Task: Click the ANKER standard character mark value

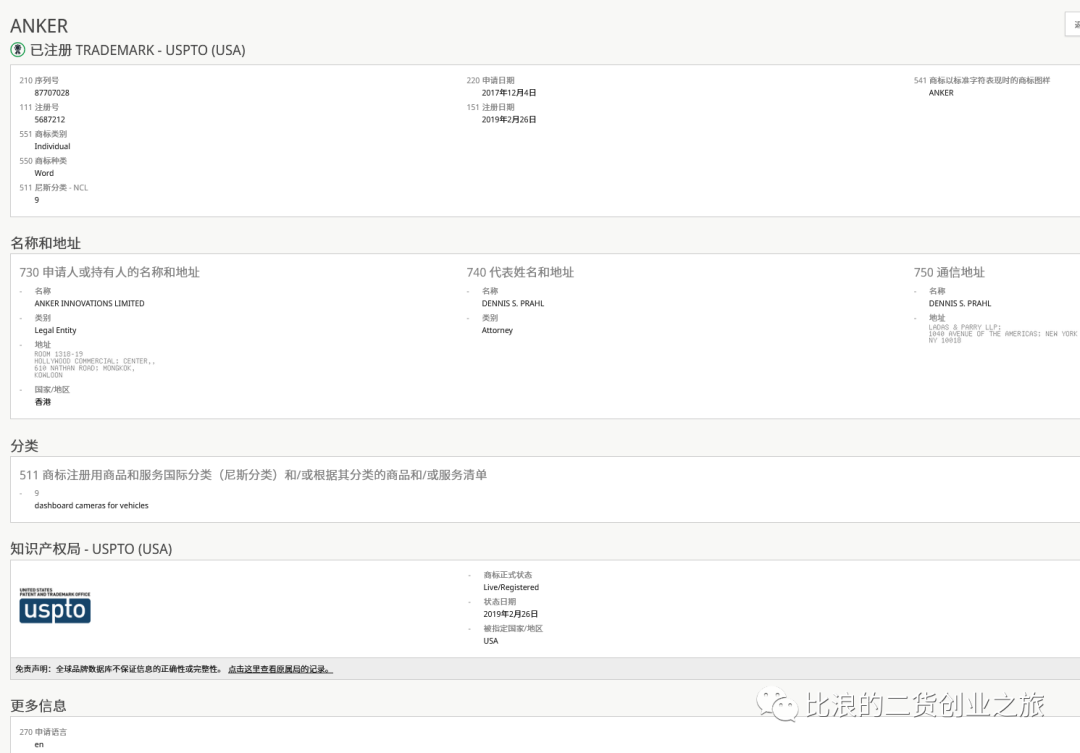Action: coord(941,93)
